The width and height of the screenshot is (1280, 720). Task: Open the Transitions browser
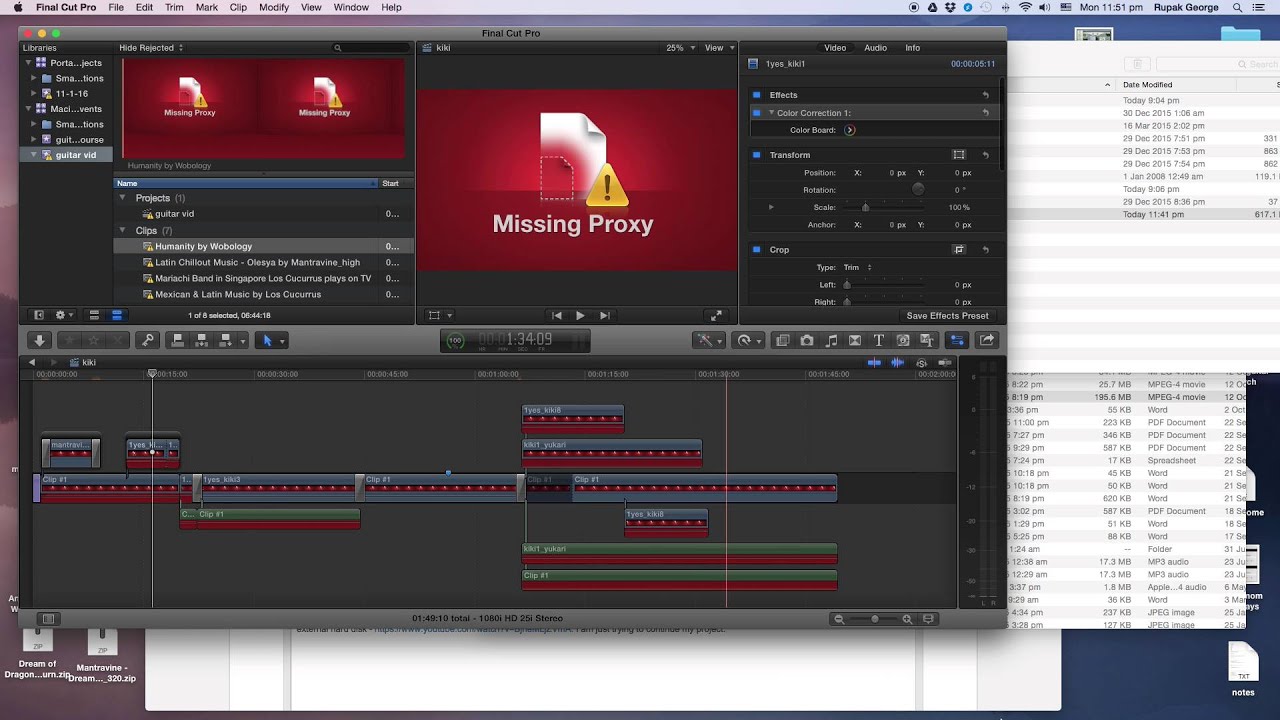pyautogui.click(x=855, y=340)
